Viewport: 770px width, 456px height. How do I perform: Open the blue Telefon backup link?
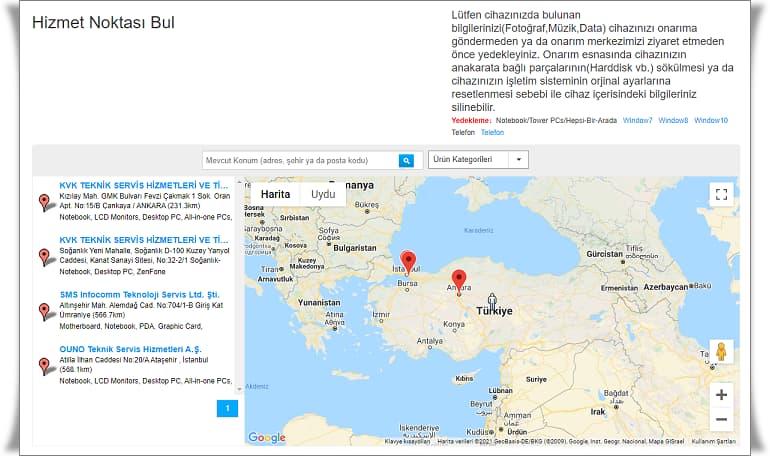point(492,133)
